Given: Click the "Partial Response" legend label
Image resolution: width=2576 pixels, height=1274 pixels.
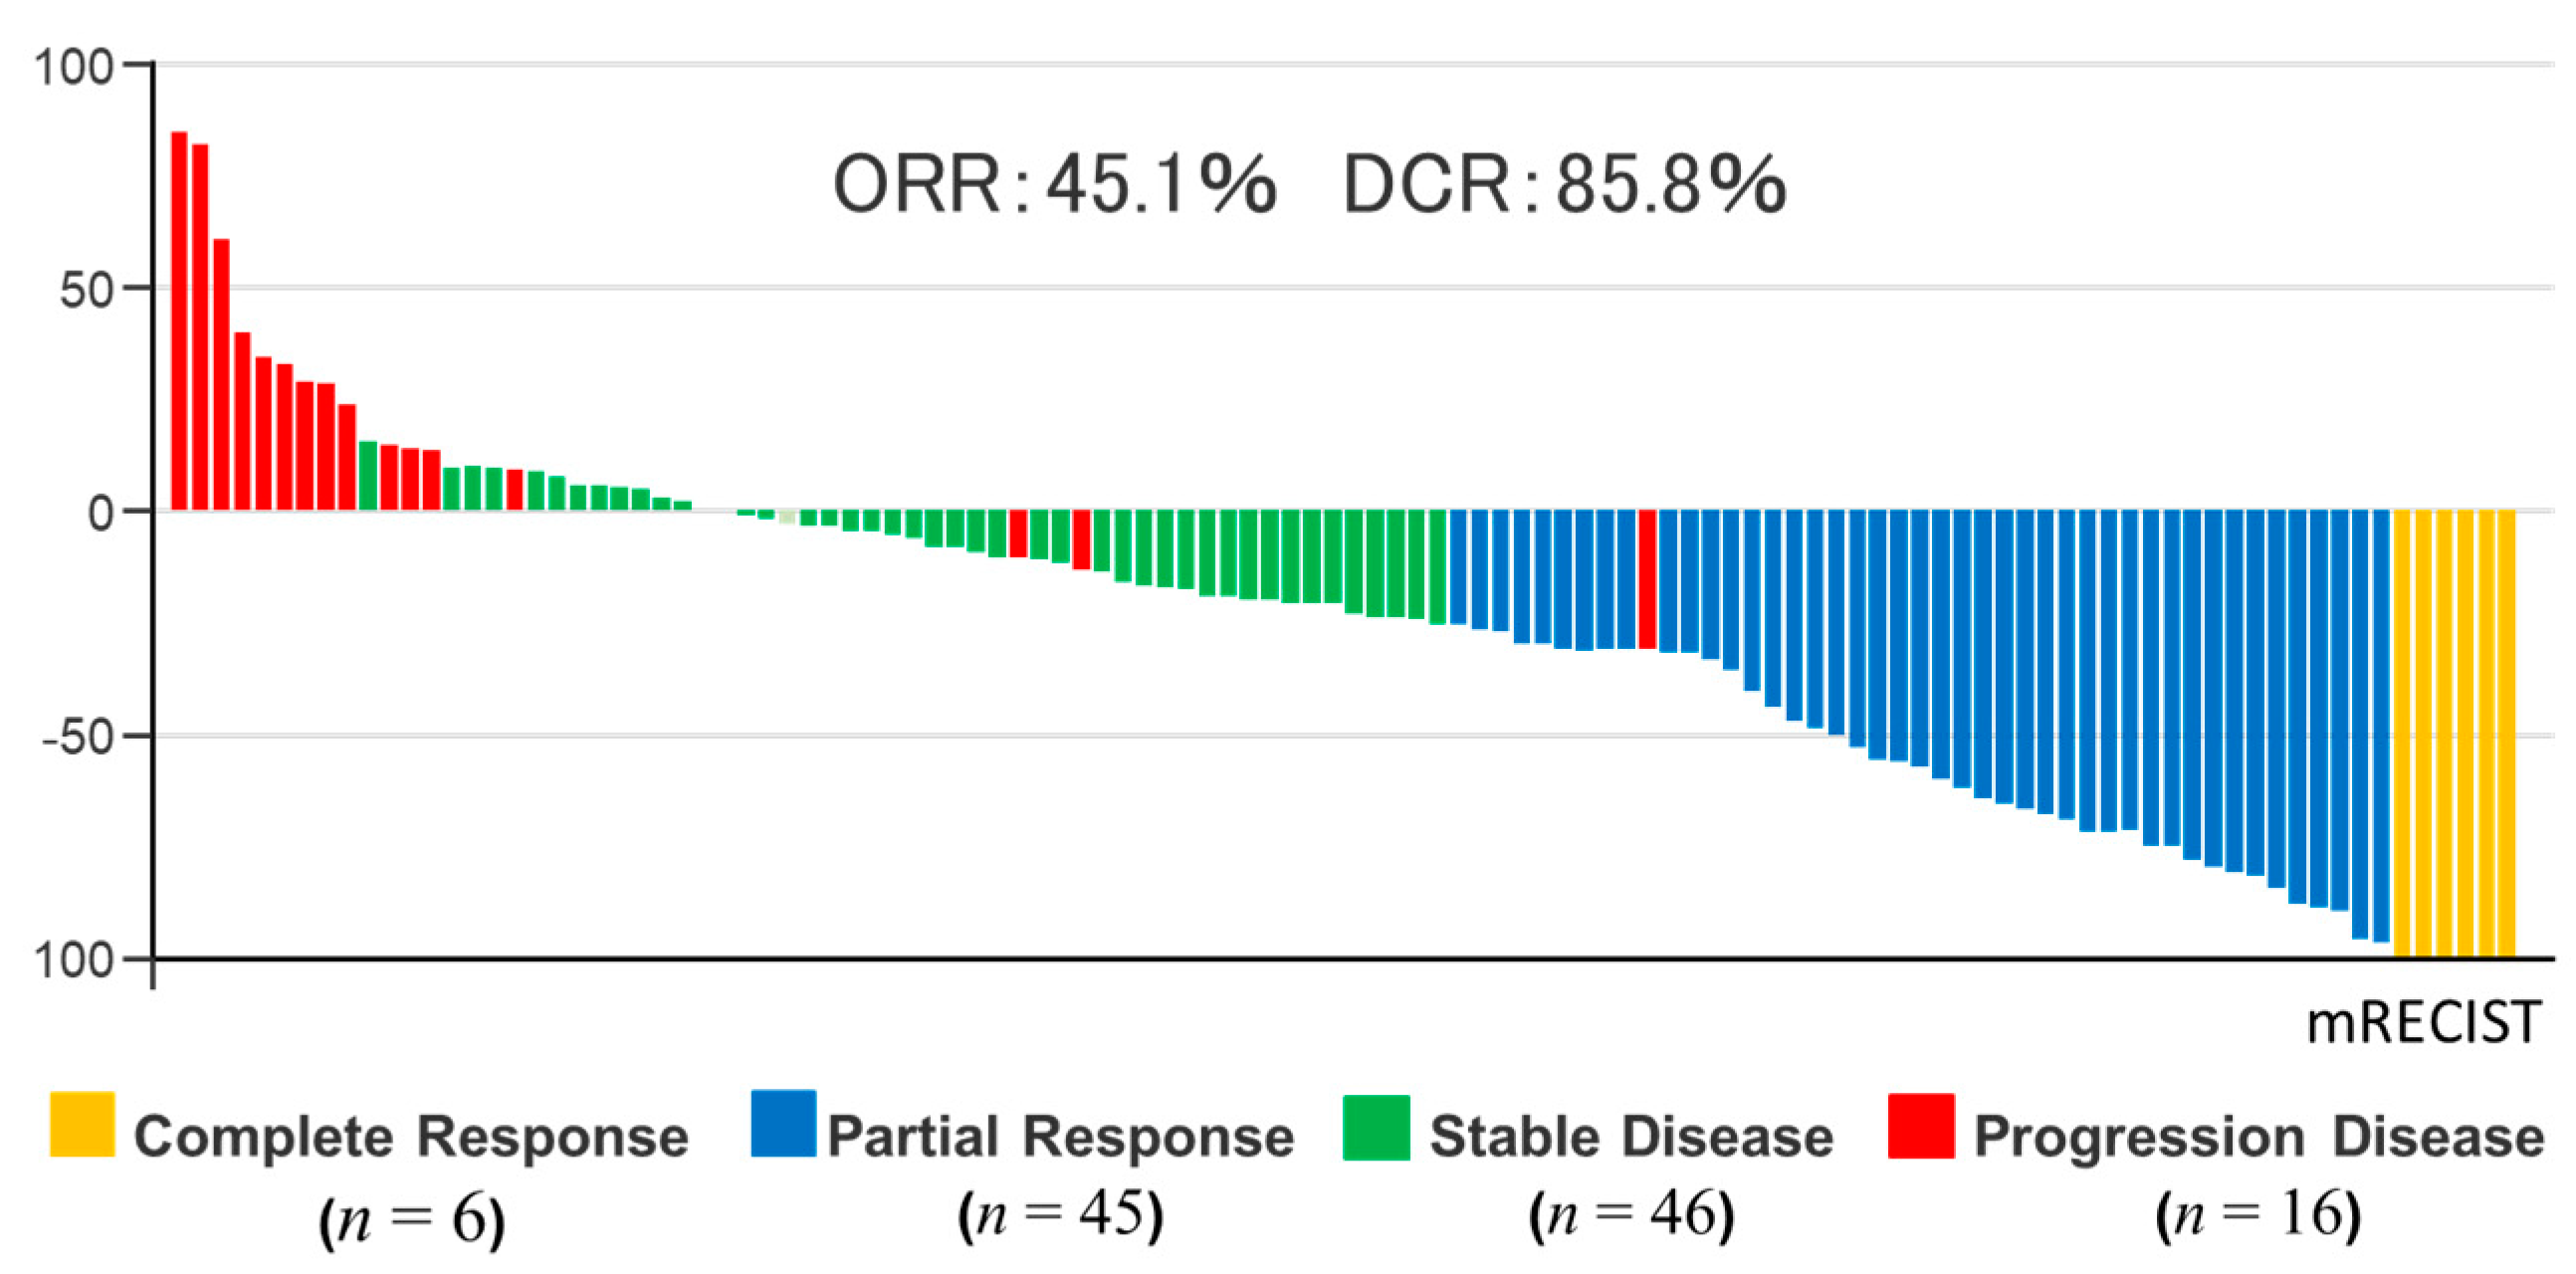Looking at the screenshot, I should coord(1060,1137).
